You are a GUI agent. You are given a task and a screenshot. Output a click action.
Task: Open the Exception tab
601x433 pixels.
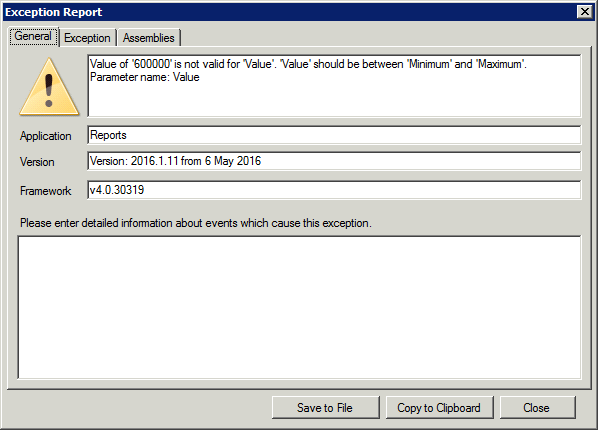87,38
